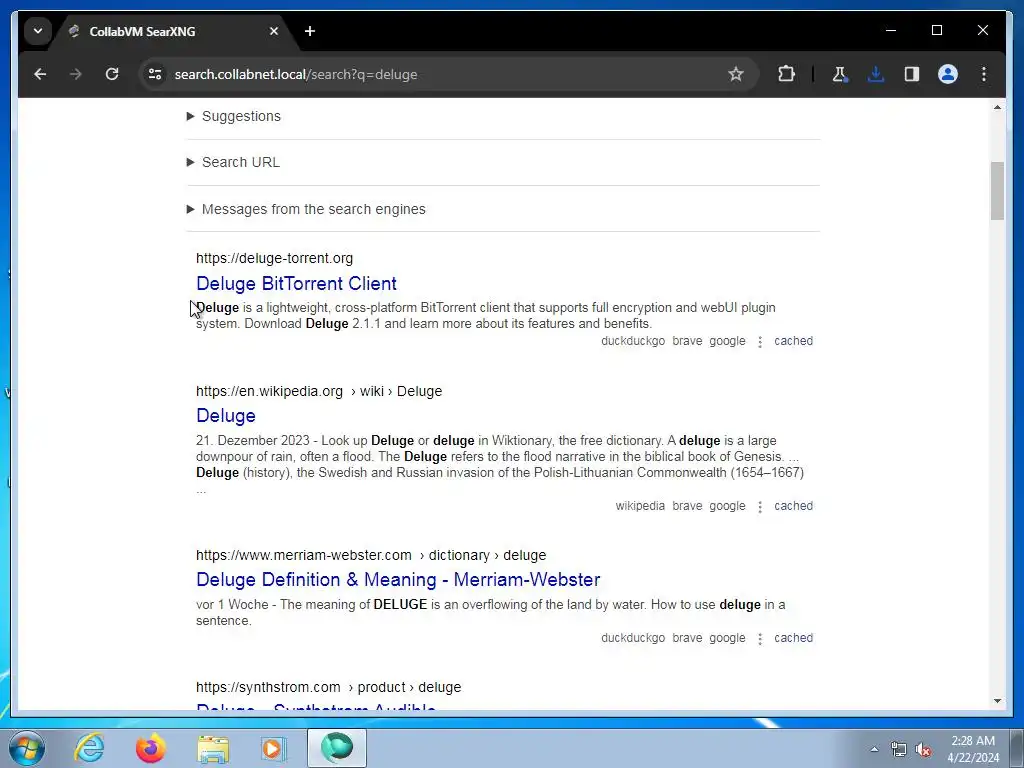
Task: Show browser downloads
Action: tap(876, 74)
